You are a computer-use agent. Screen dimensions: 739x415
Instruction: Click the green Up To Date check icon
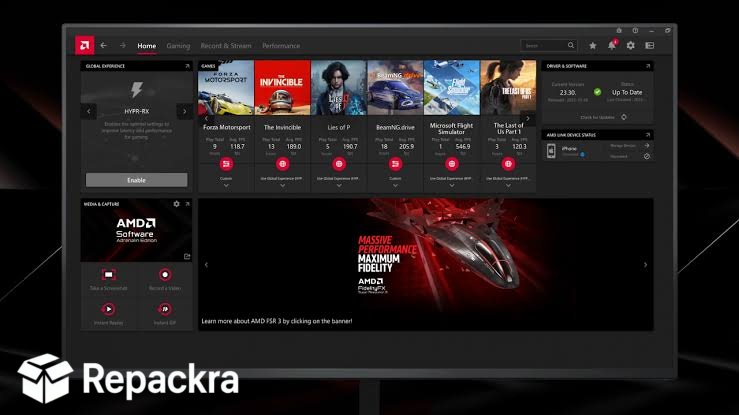[597, 92]
